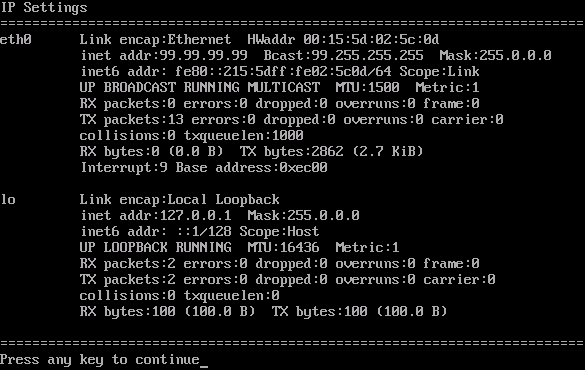The height and width of the screenshot is (370, 585).
Task: Click the Link encap:Local Loopback text
Action: pyautogui.click(x=179, y=199)
